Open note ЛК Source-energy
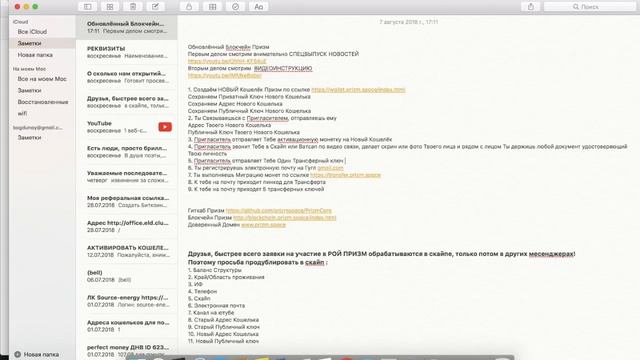The width and height of the screenshot is (640, 360). [x=127, y=301]
